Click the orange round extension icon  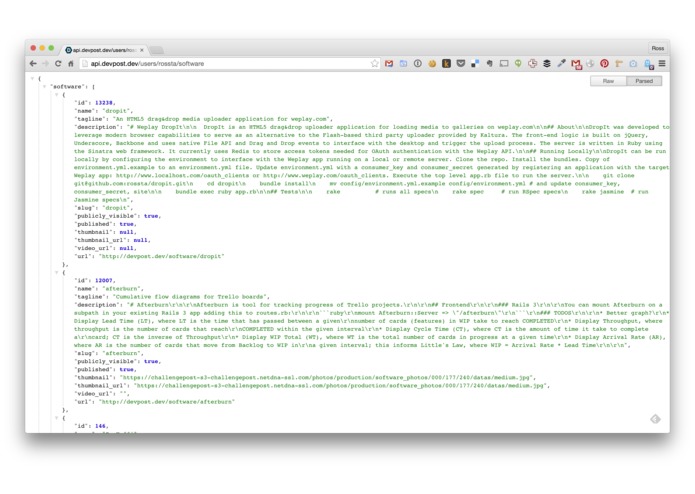(x=432, y=63)
